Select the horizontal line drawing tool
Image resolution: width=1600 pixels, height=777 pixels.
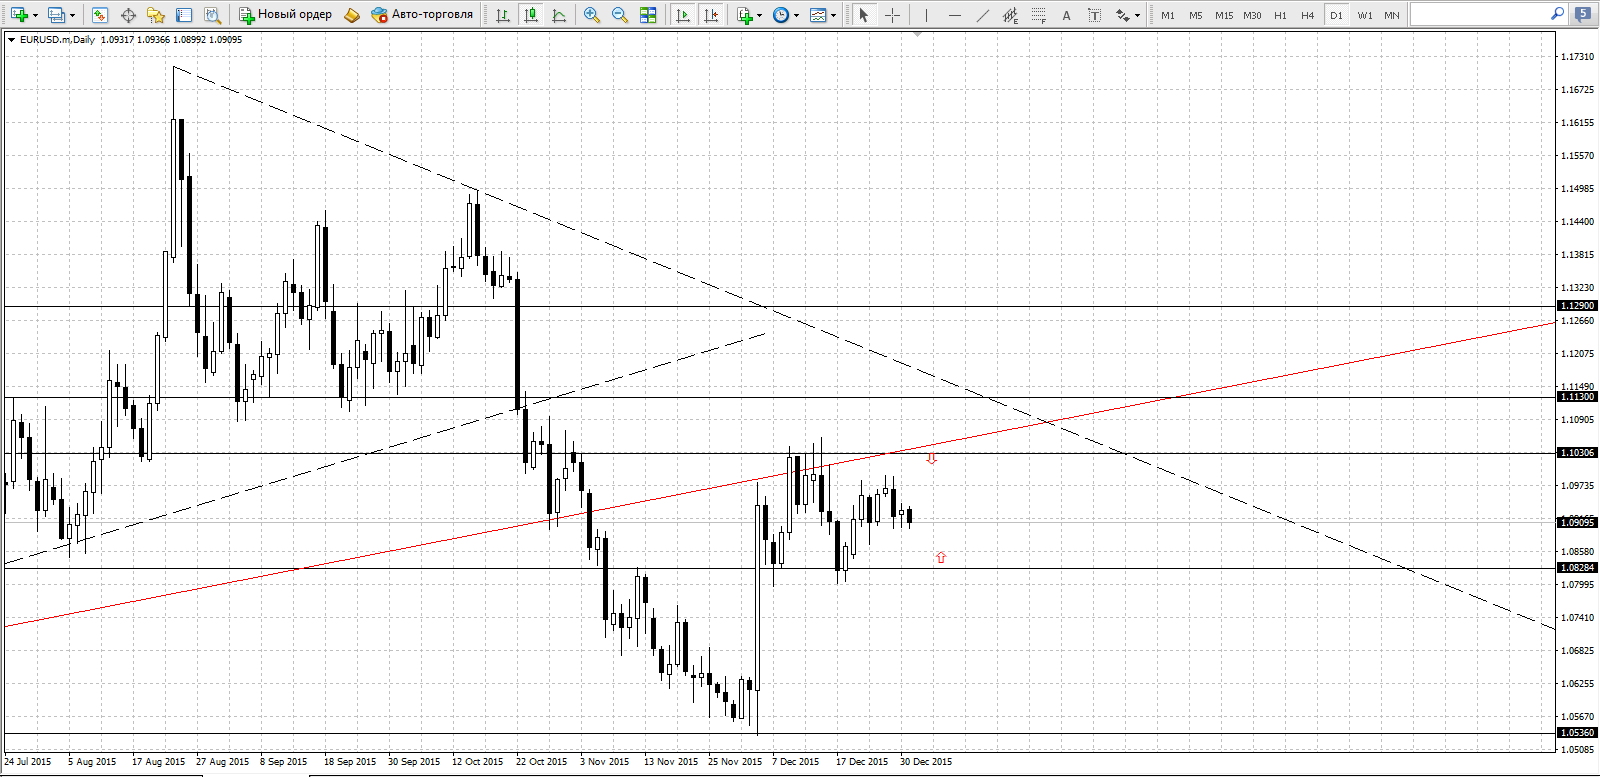pyautogui.click(x=955, y=15)
